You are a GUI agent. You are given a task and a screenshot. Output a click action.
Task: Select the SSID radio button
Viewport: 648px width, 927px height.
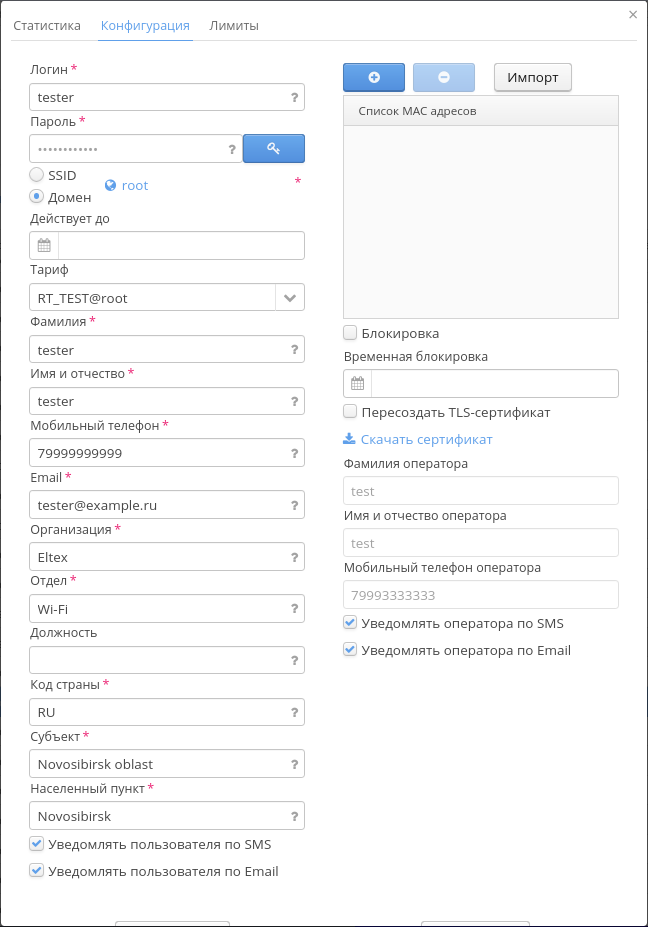coord(37,175)
